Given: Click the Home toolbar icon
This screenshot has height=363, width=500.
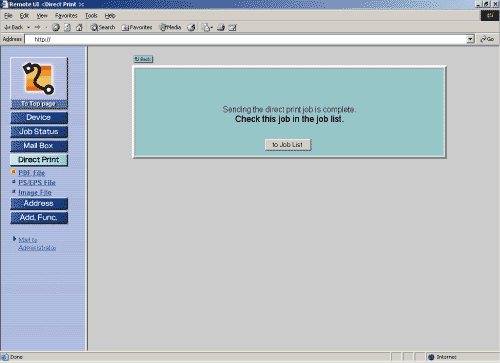Looking at the screenshot, I should click(x=79, y=27).
